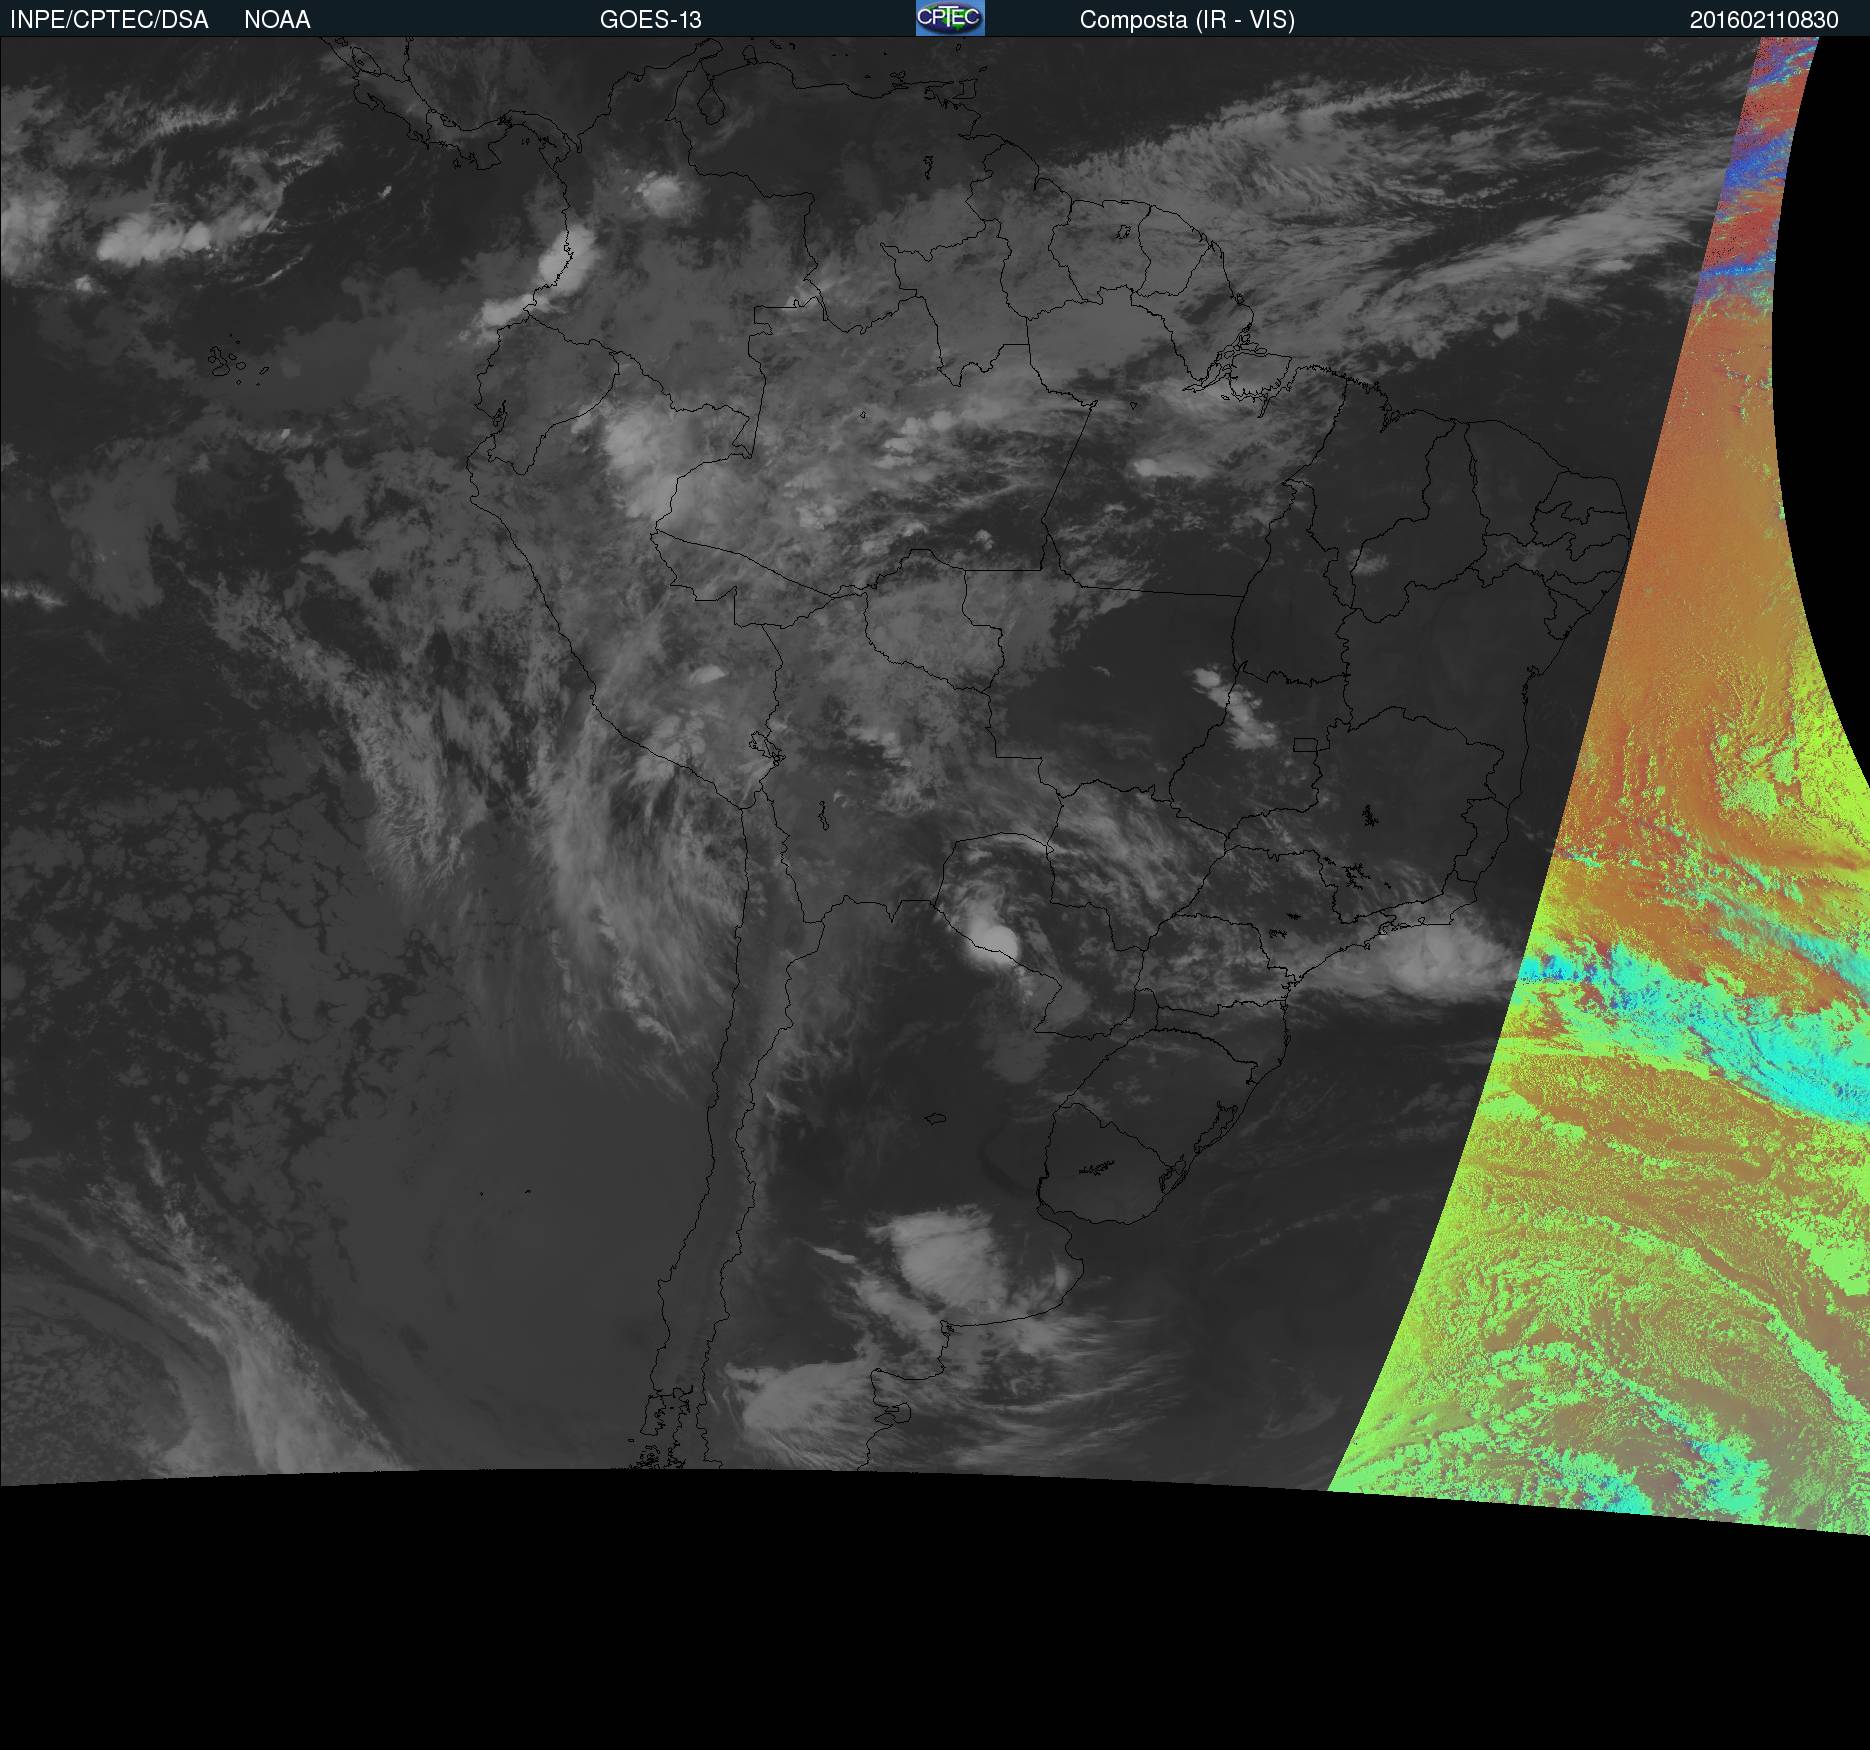This screenshot has height=1750, width=1870.
Task: Click the INPE/CPTEC/DSA header text
Action: (x=109, y=20)
